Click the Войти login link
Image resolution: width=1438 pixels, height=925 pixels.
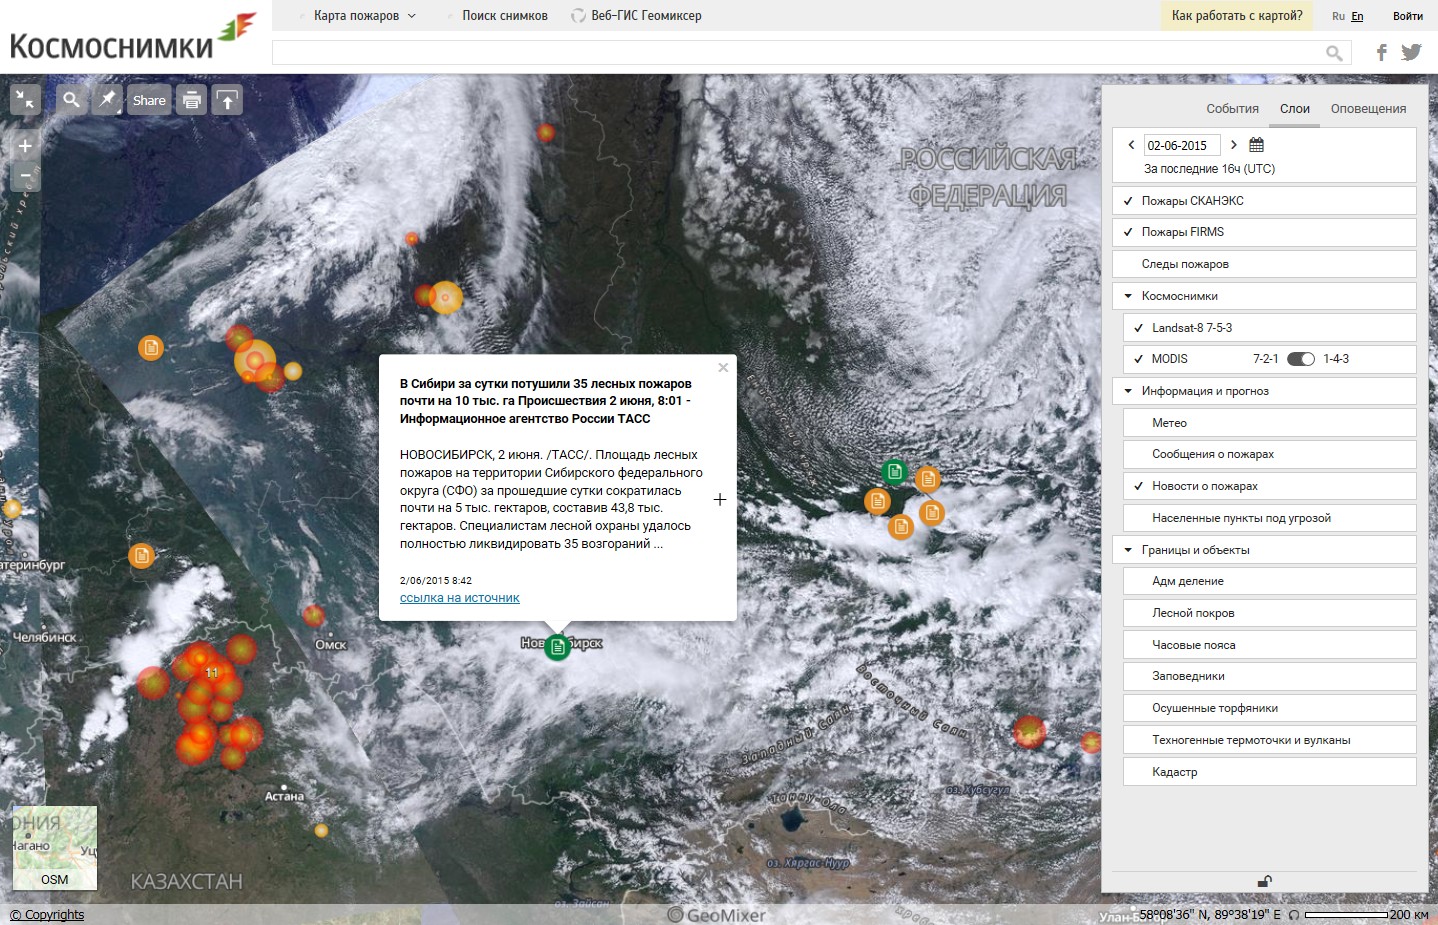(x=1408, y=16)
